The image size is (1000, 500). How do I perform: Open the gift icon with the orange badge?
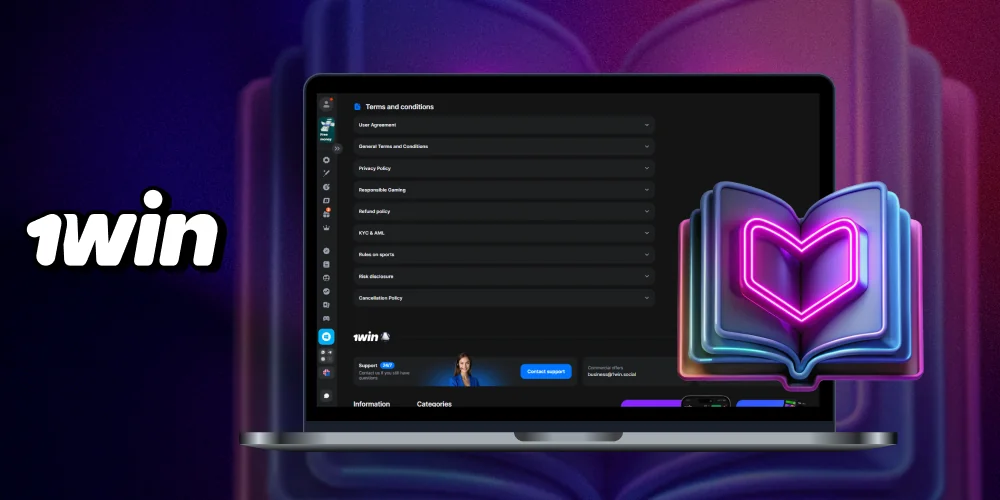pyautogui.click(x=327, y=214)
